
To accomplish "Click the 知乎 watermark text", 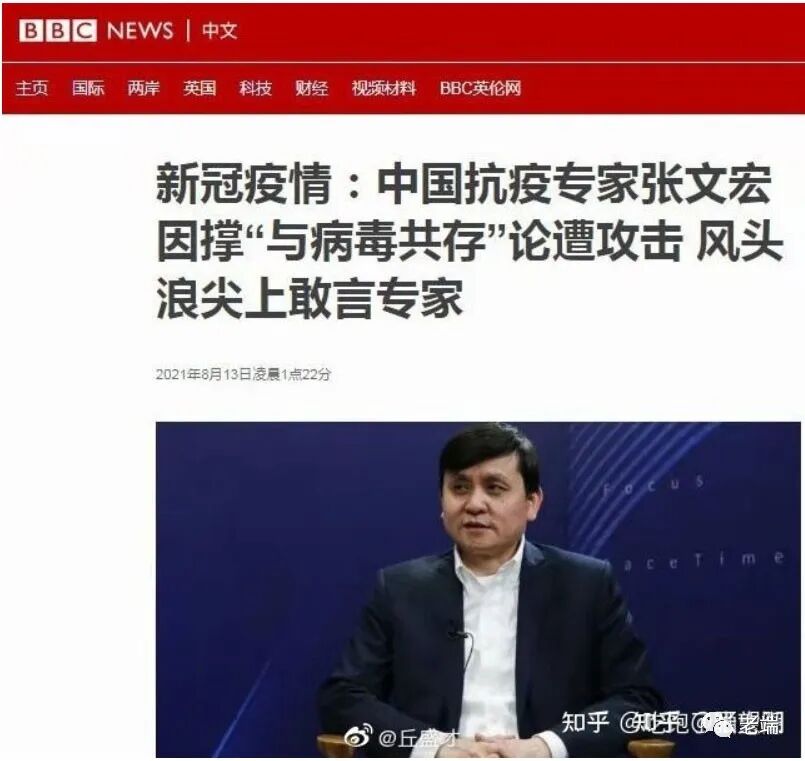I will [585, 722].
